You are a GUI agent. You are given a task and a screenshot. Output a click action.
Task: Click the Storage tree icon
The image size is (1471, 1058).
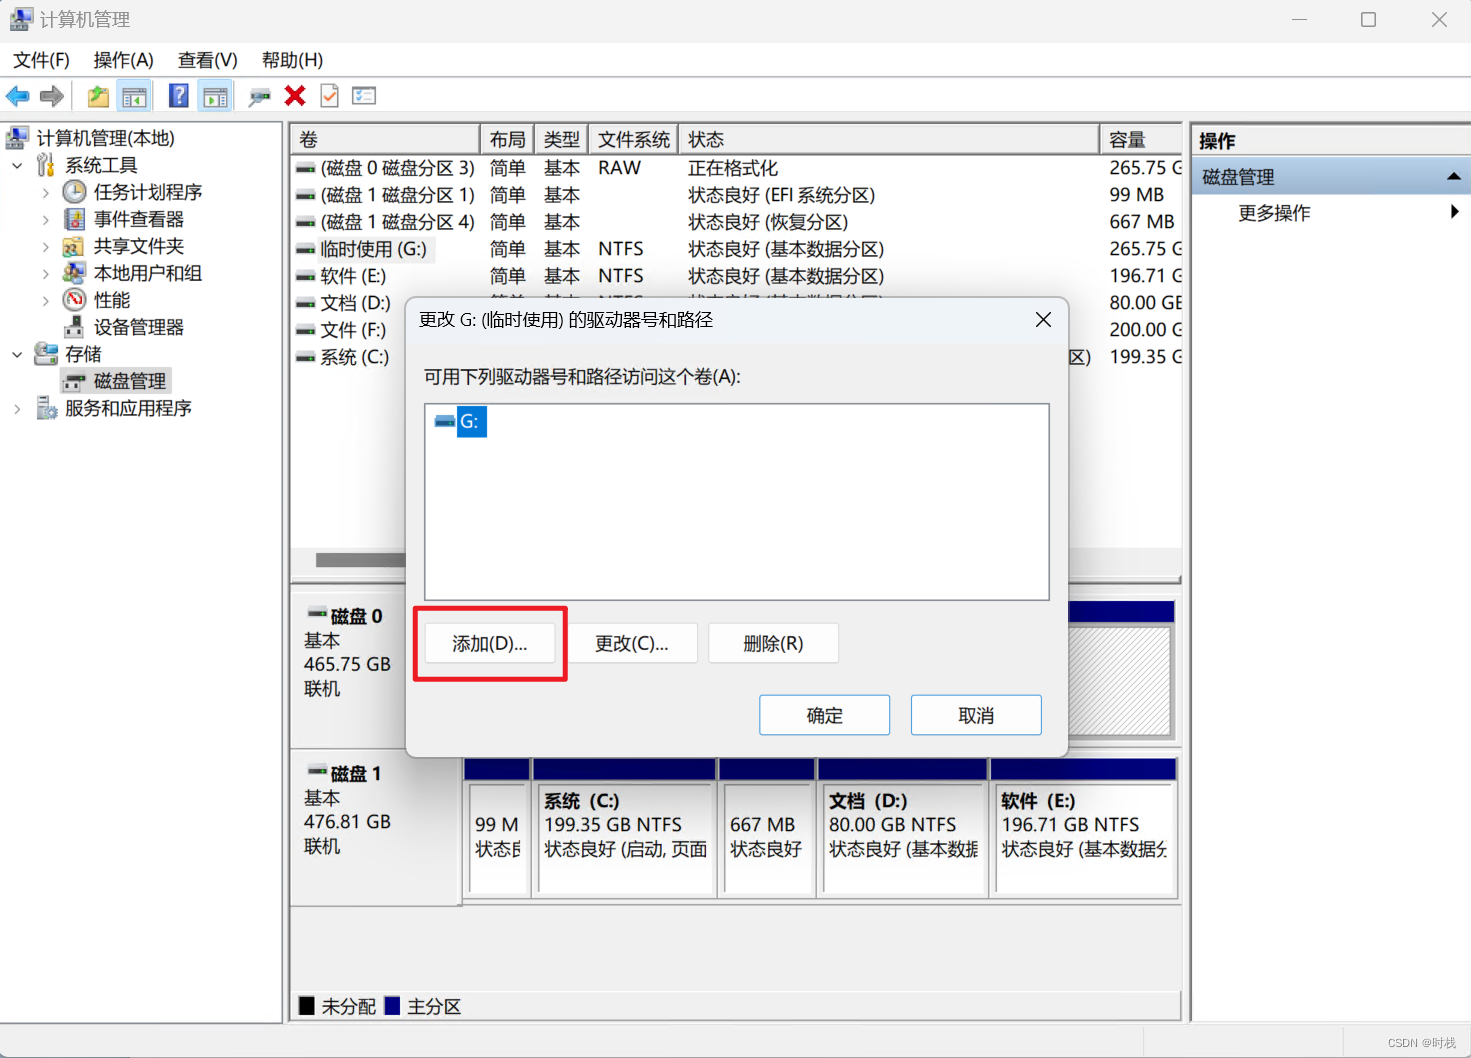pos(46,354)
